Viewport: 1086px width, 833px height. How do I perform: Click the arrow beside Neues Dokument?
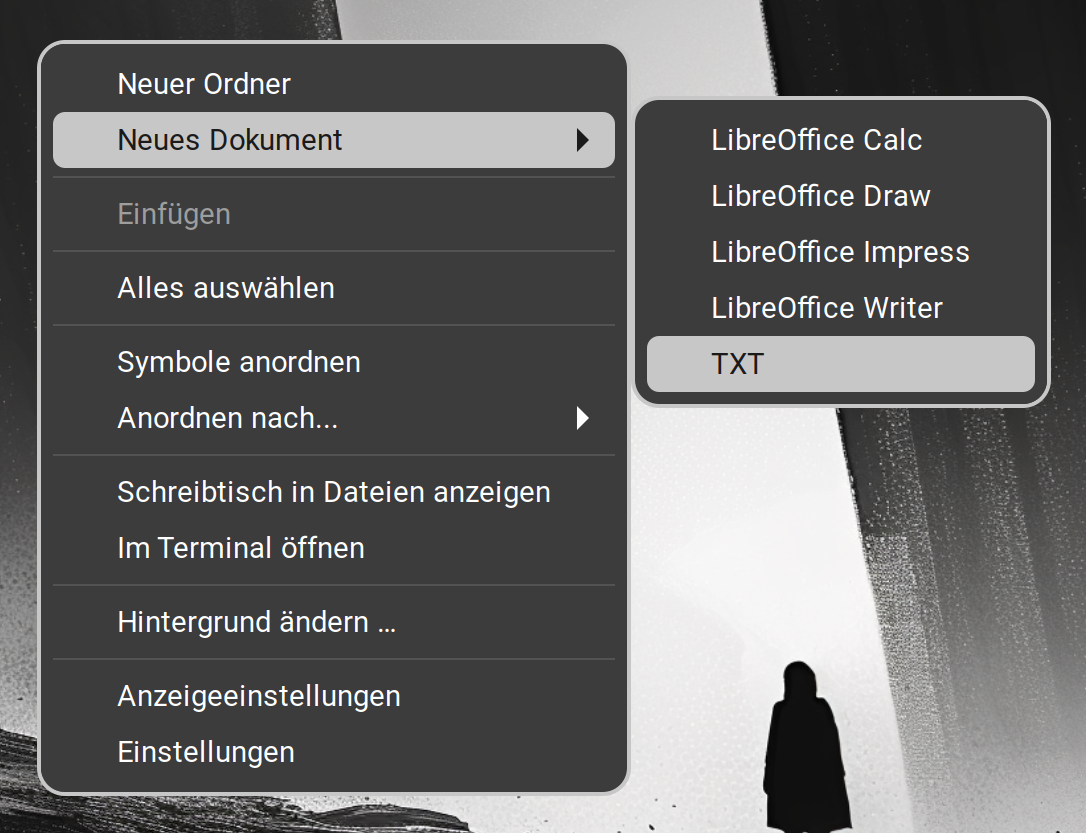pos(583,141)
